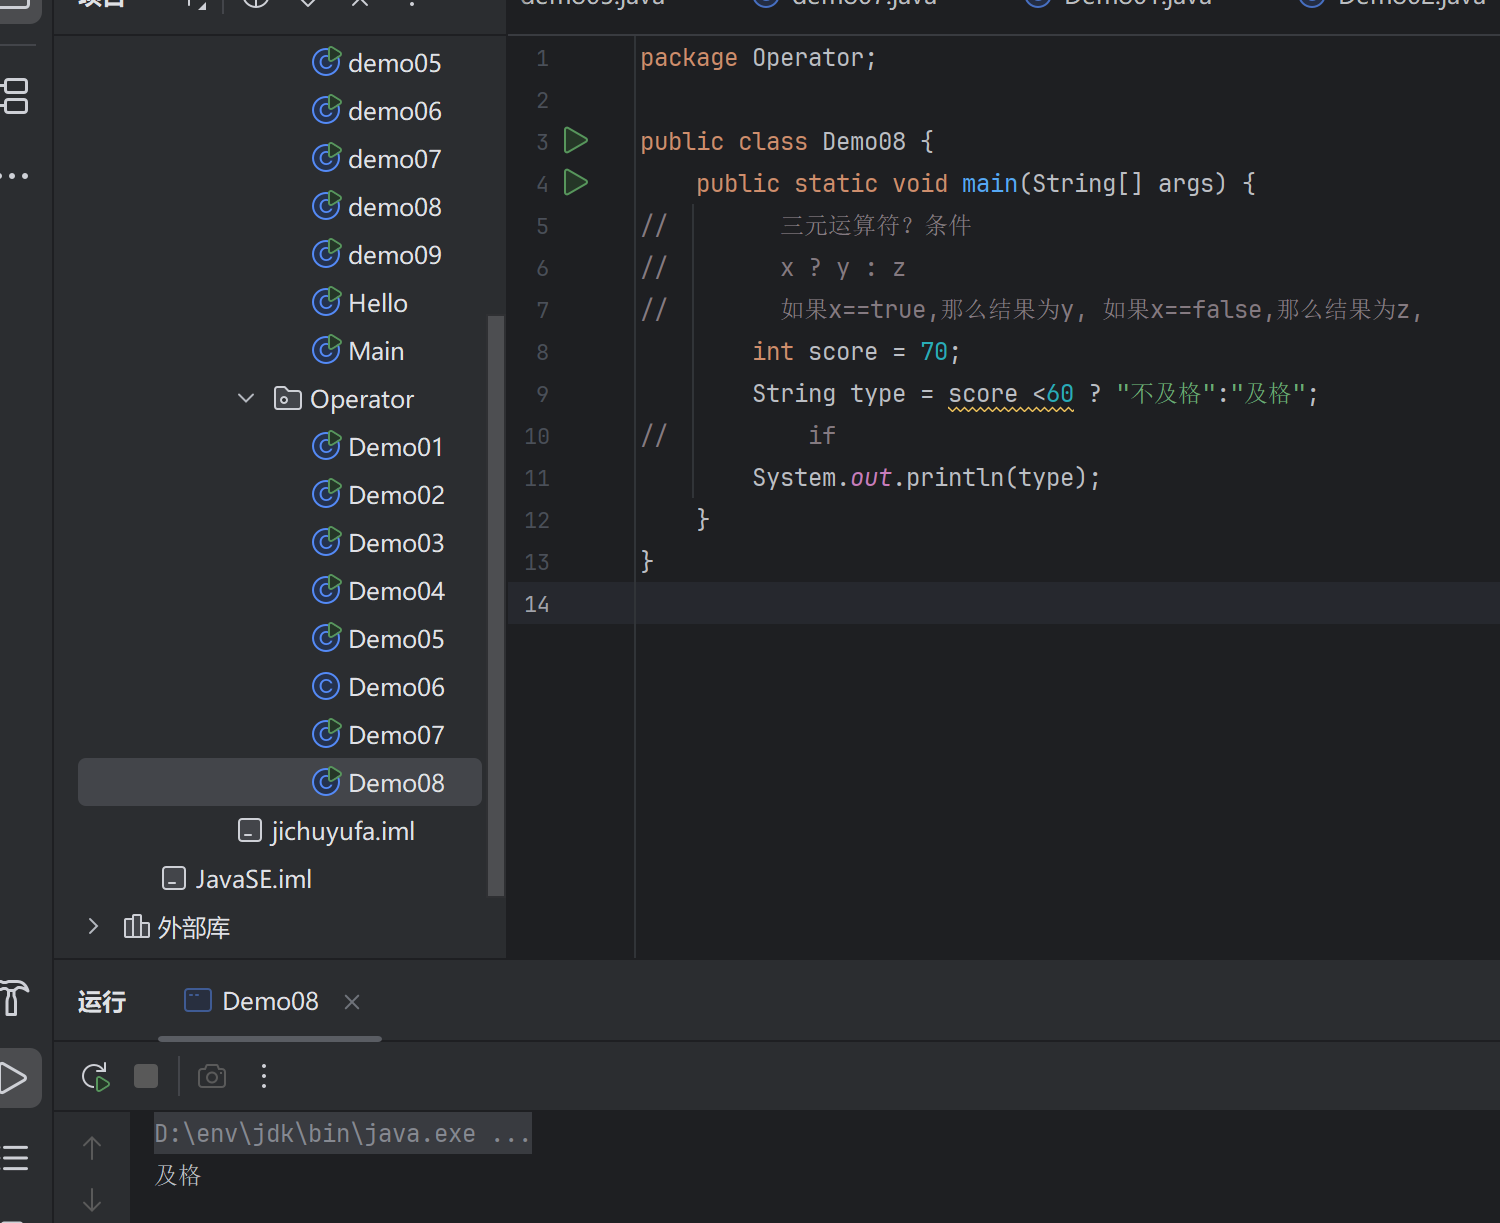
Task: Rerun Demo08 with the rerun icon
Action: point(95,1077)
